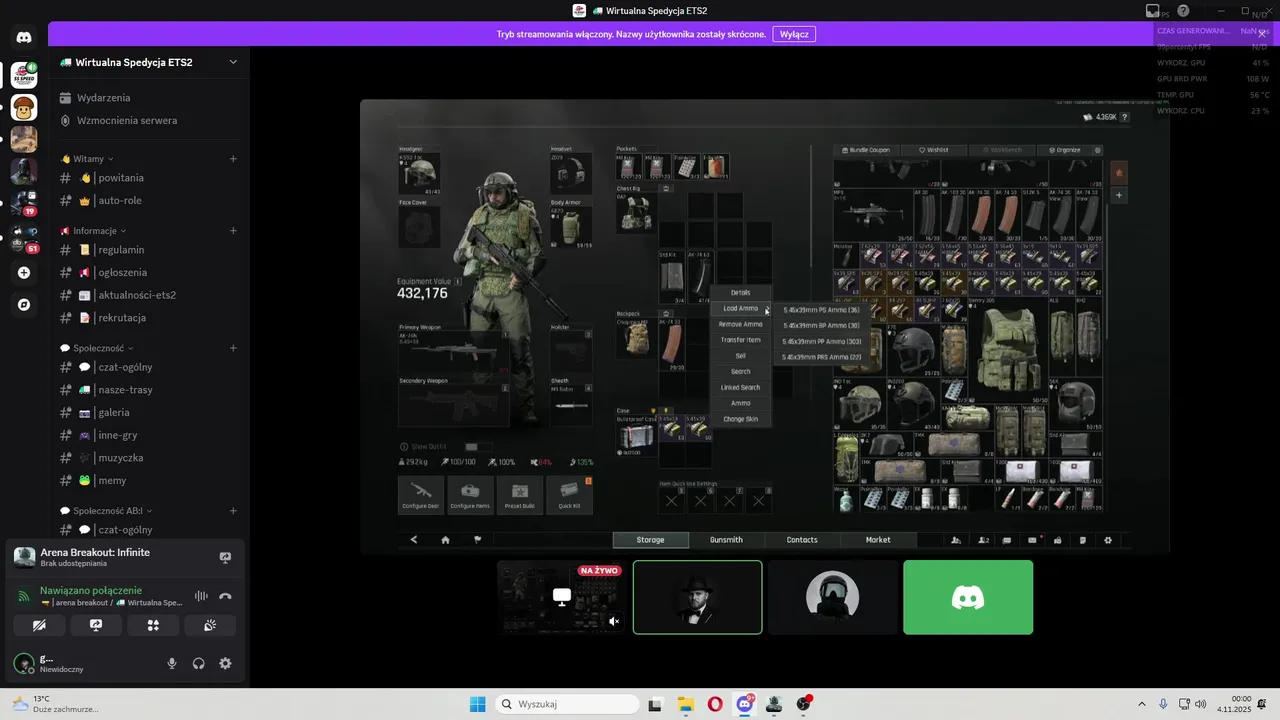Unmute the live stream speaker icon
The image size is (1280, 720).
click(x=614, y=621)
